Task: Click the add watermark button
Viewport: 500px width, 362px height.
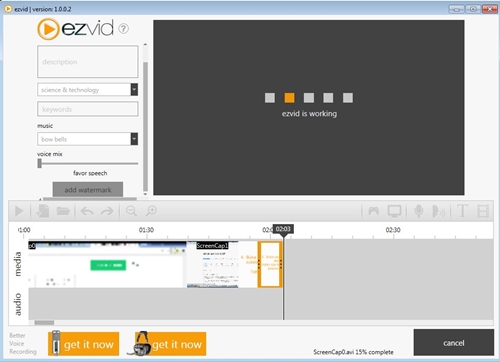Action: click(88, 190)
